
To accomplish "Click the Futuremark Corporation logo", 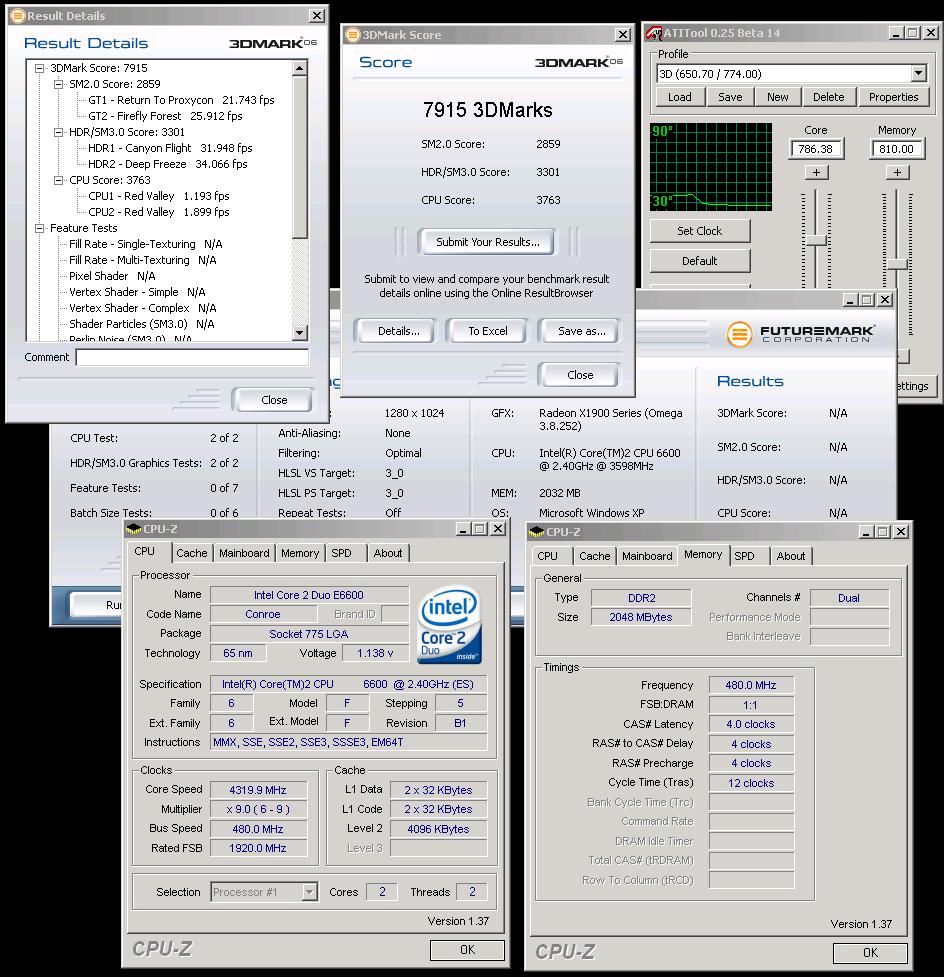I will coord(799,334).
